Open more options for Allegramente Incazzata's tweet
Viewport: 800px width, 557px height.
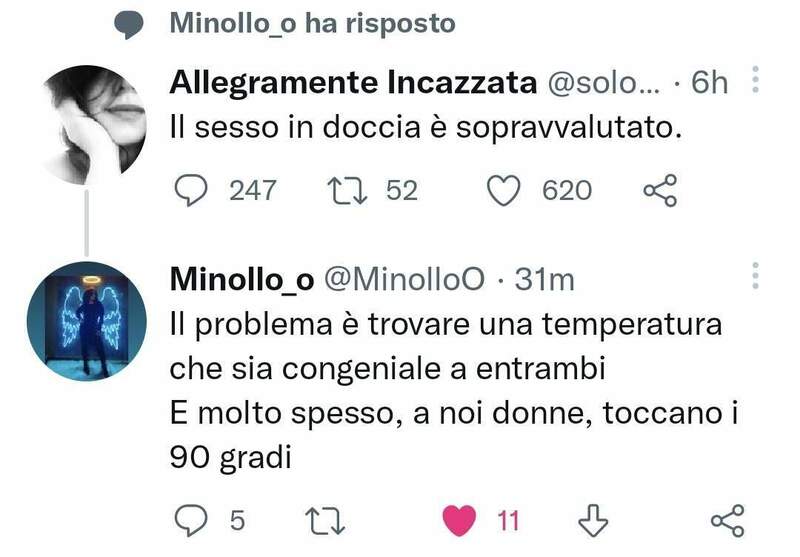tap(755, 82)
